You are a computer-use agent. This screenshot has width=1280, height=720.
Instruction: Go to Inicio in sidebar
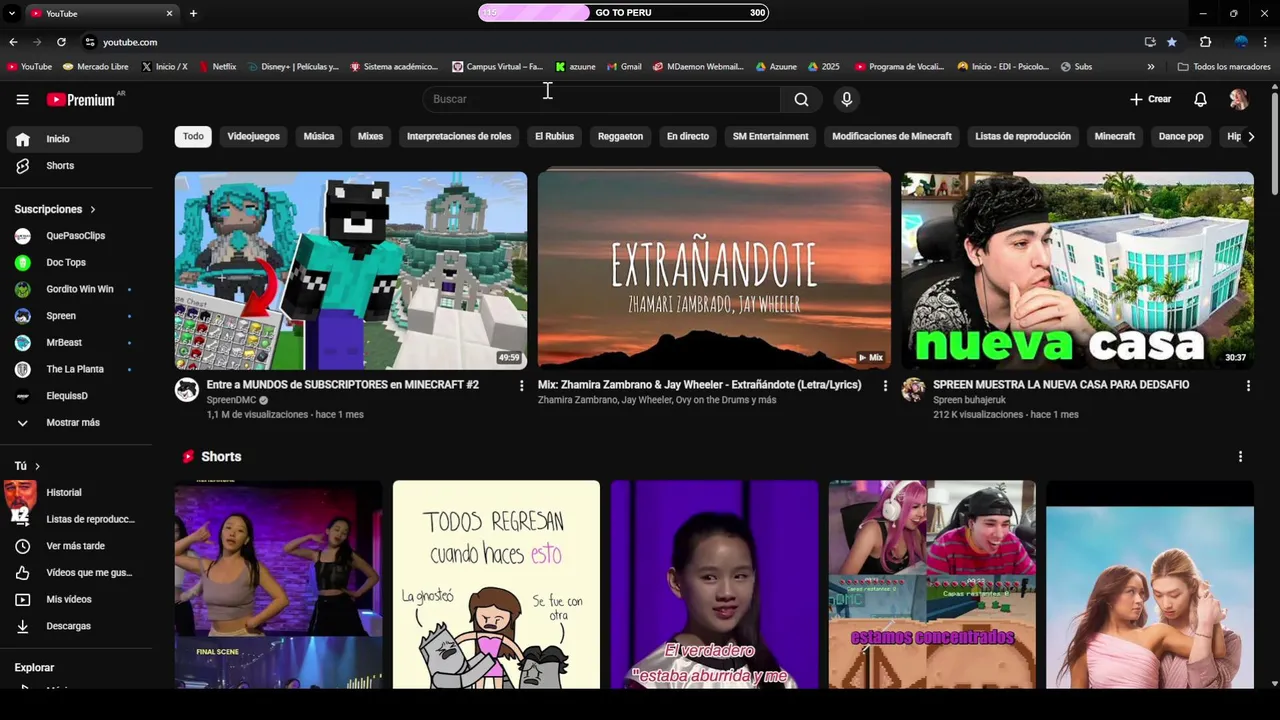[75, 139]
